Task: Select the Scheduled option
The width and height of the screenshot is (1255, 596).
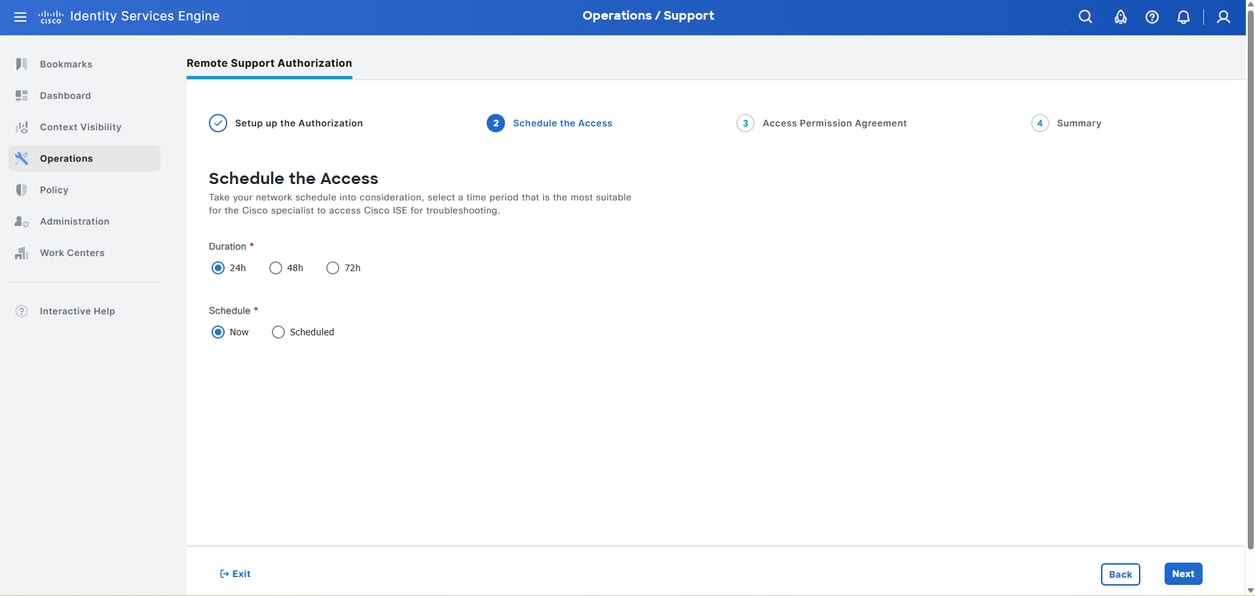Action: [x=276, y=330]
